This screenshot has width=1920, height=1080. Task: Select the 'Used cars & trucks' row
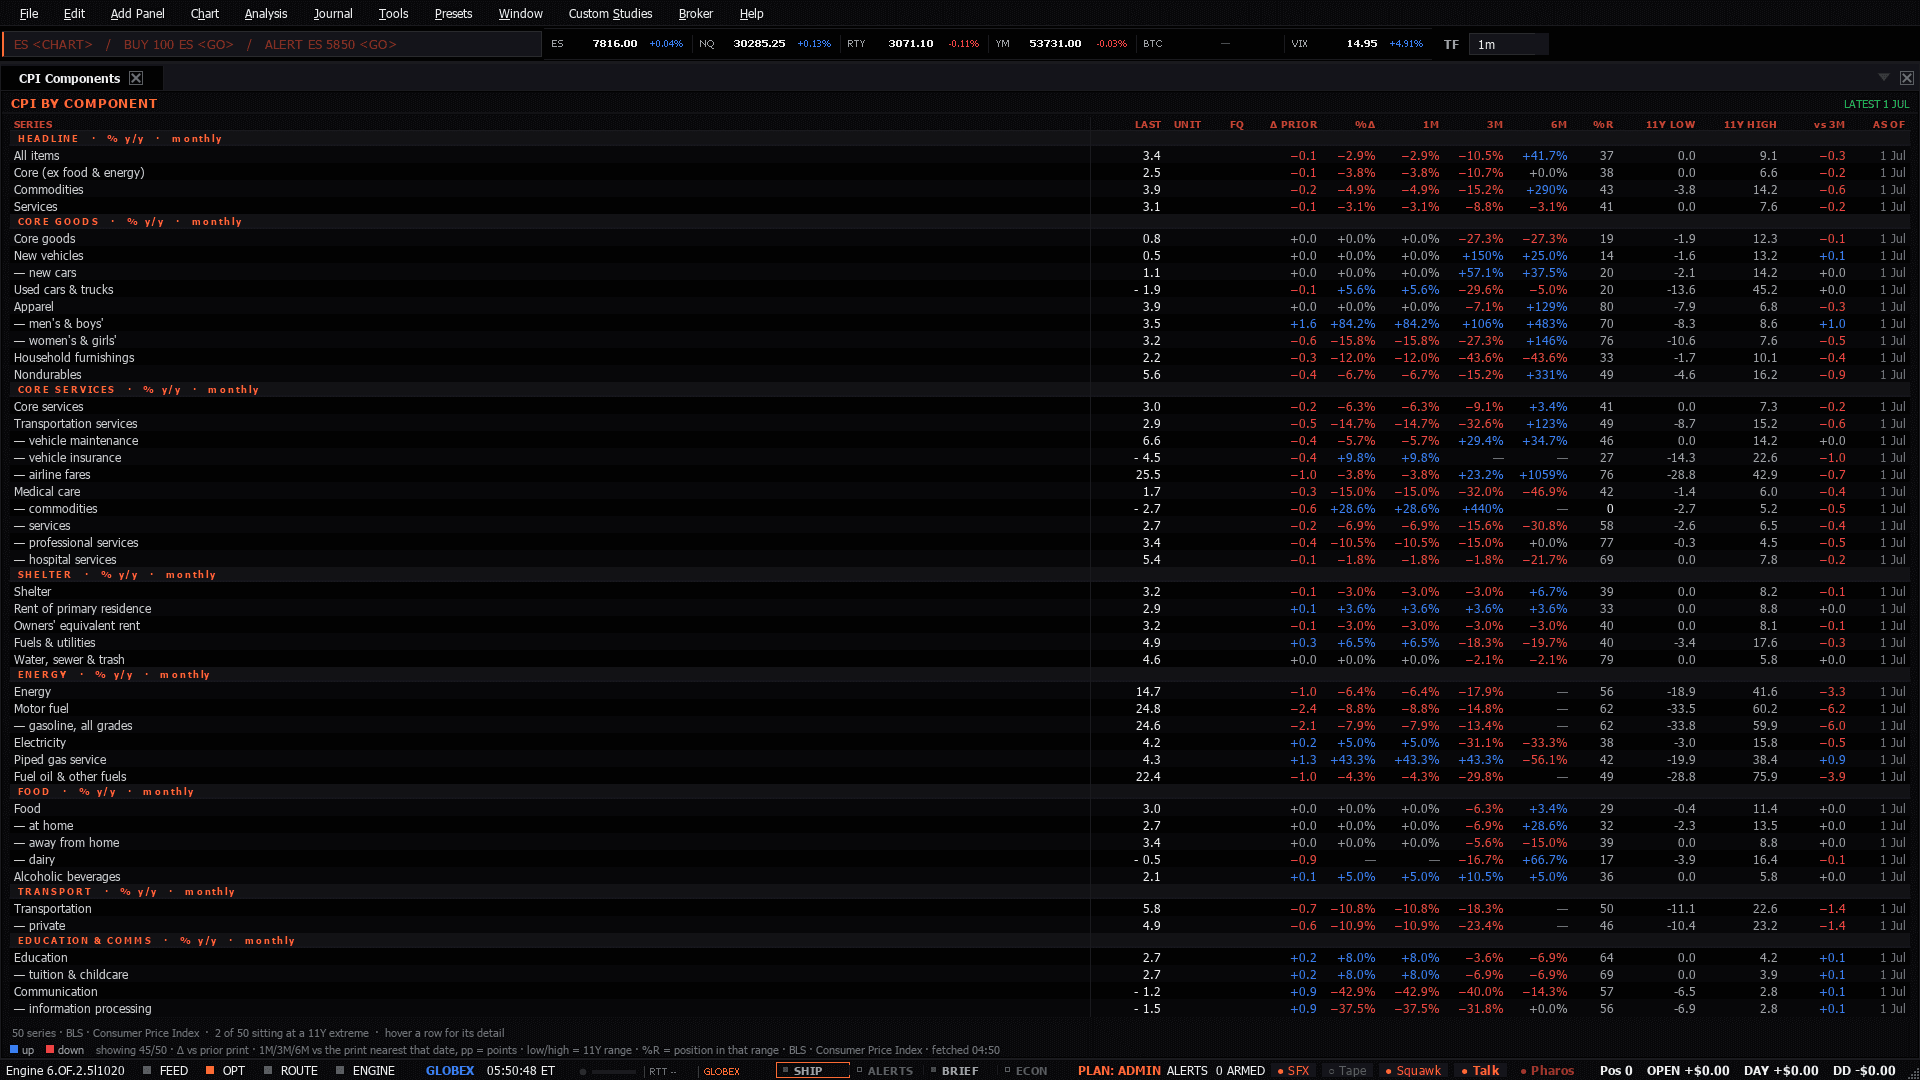[960, 290]
